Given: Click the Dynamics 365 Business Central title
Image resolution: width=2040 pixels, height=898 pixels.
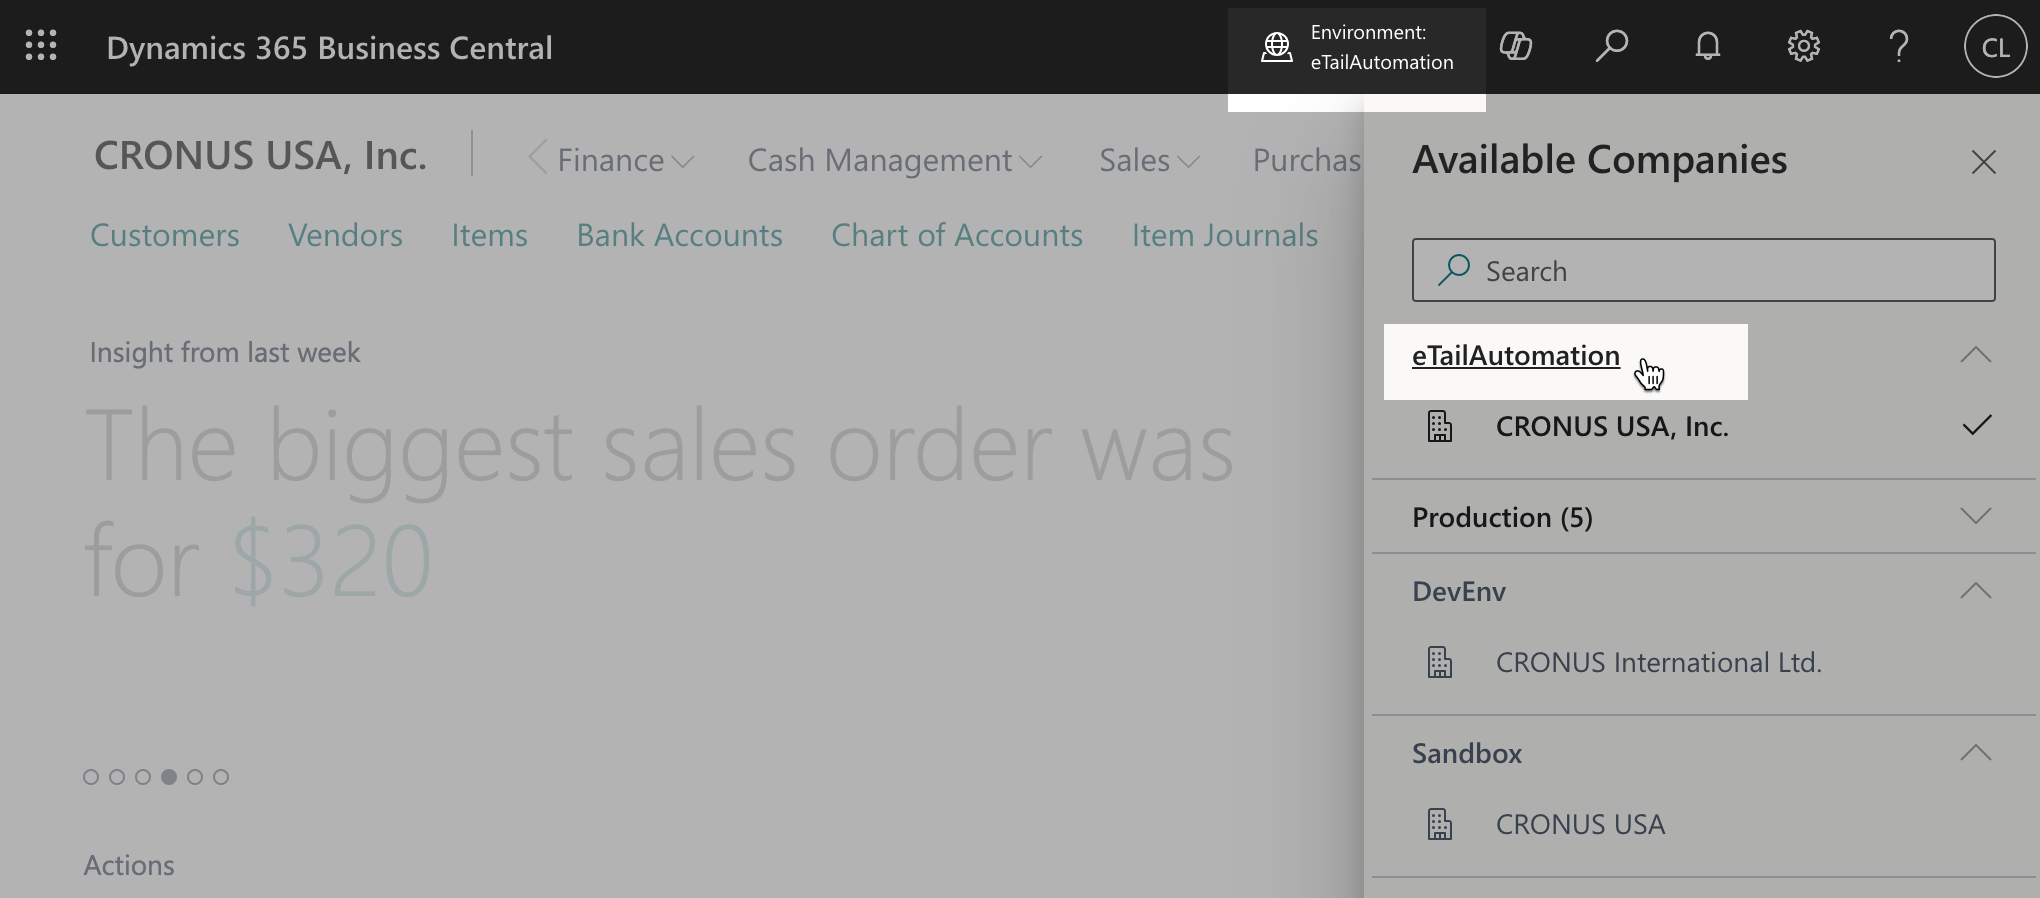Looking at the screenshot, I should coord(329,48).
